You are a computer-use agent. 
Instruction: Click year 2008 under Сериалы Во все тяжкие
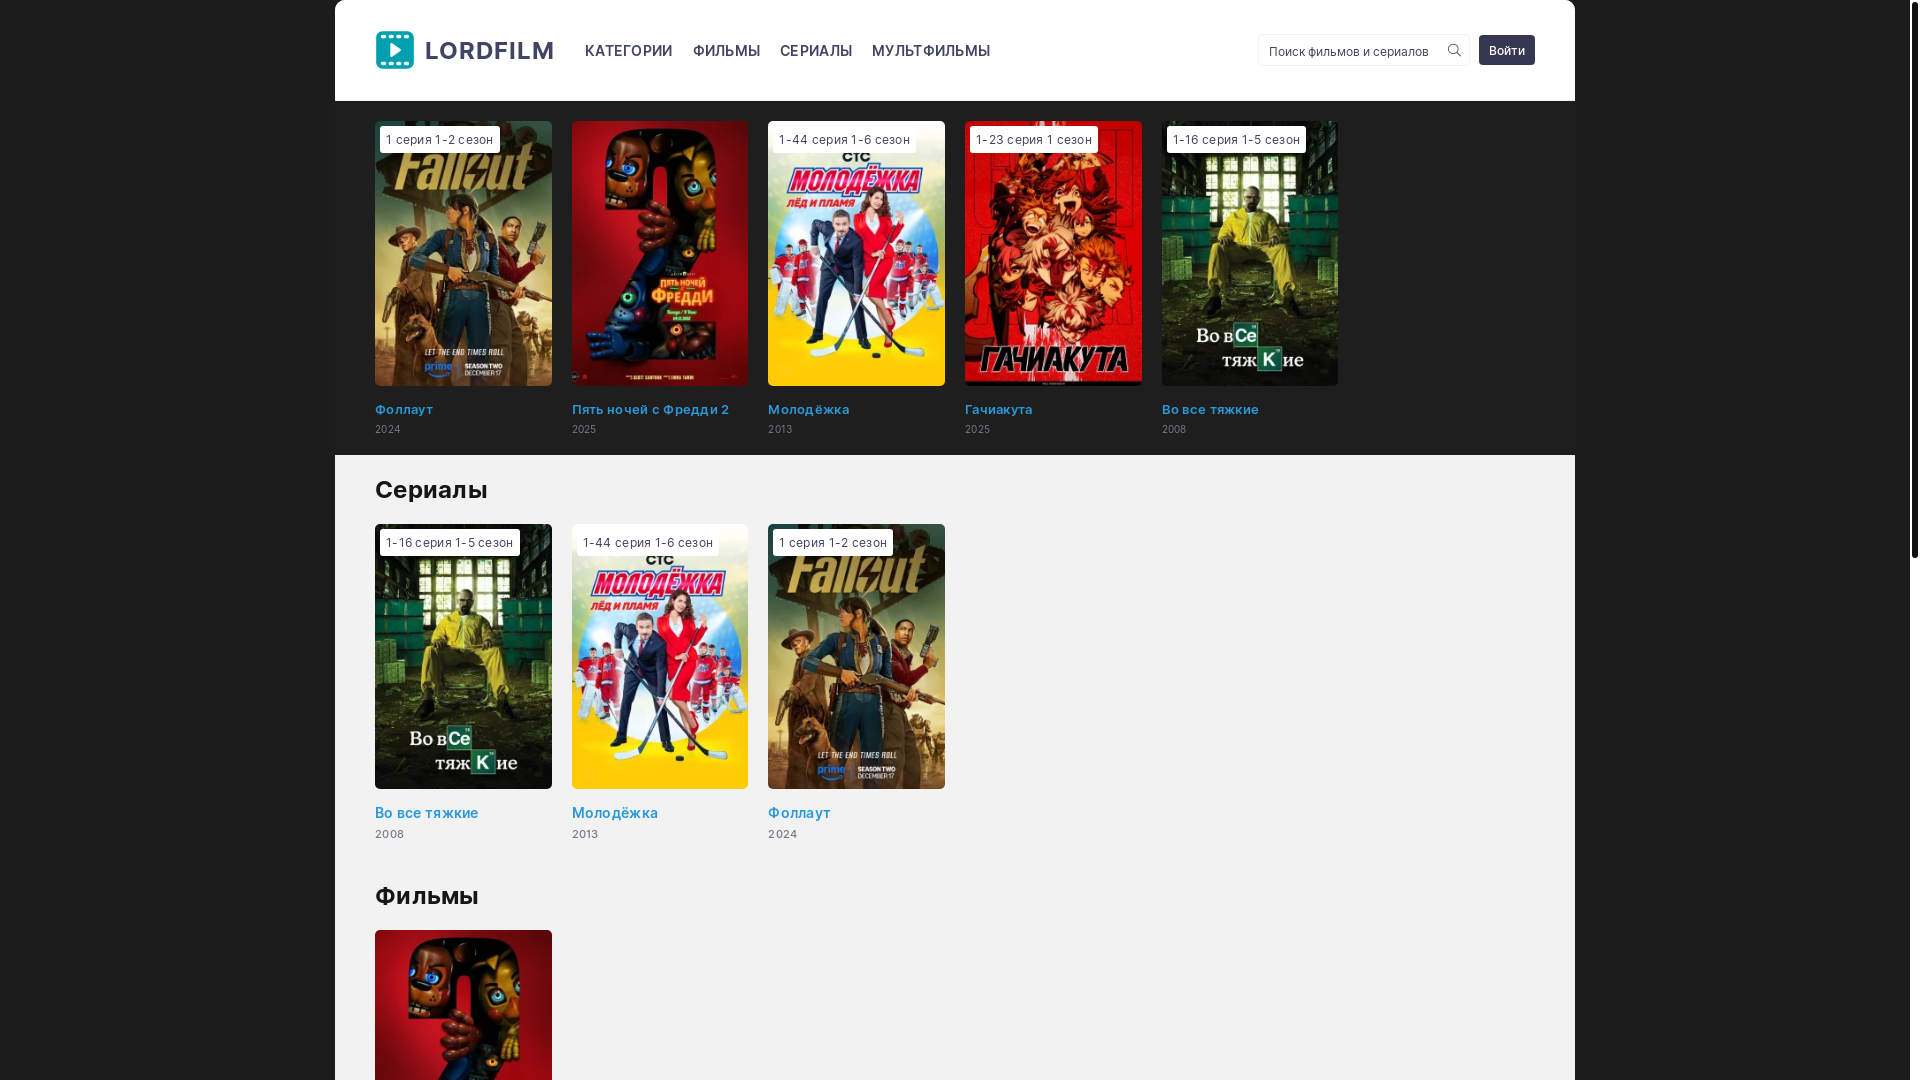click(x=389, y=834)
